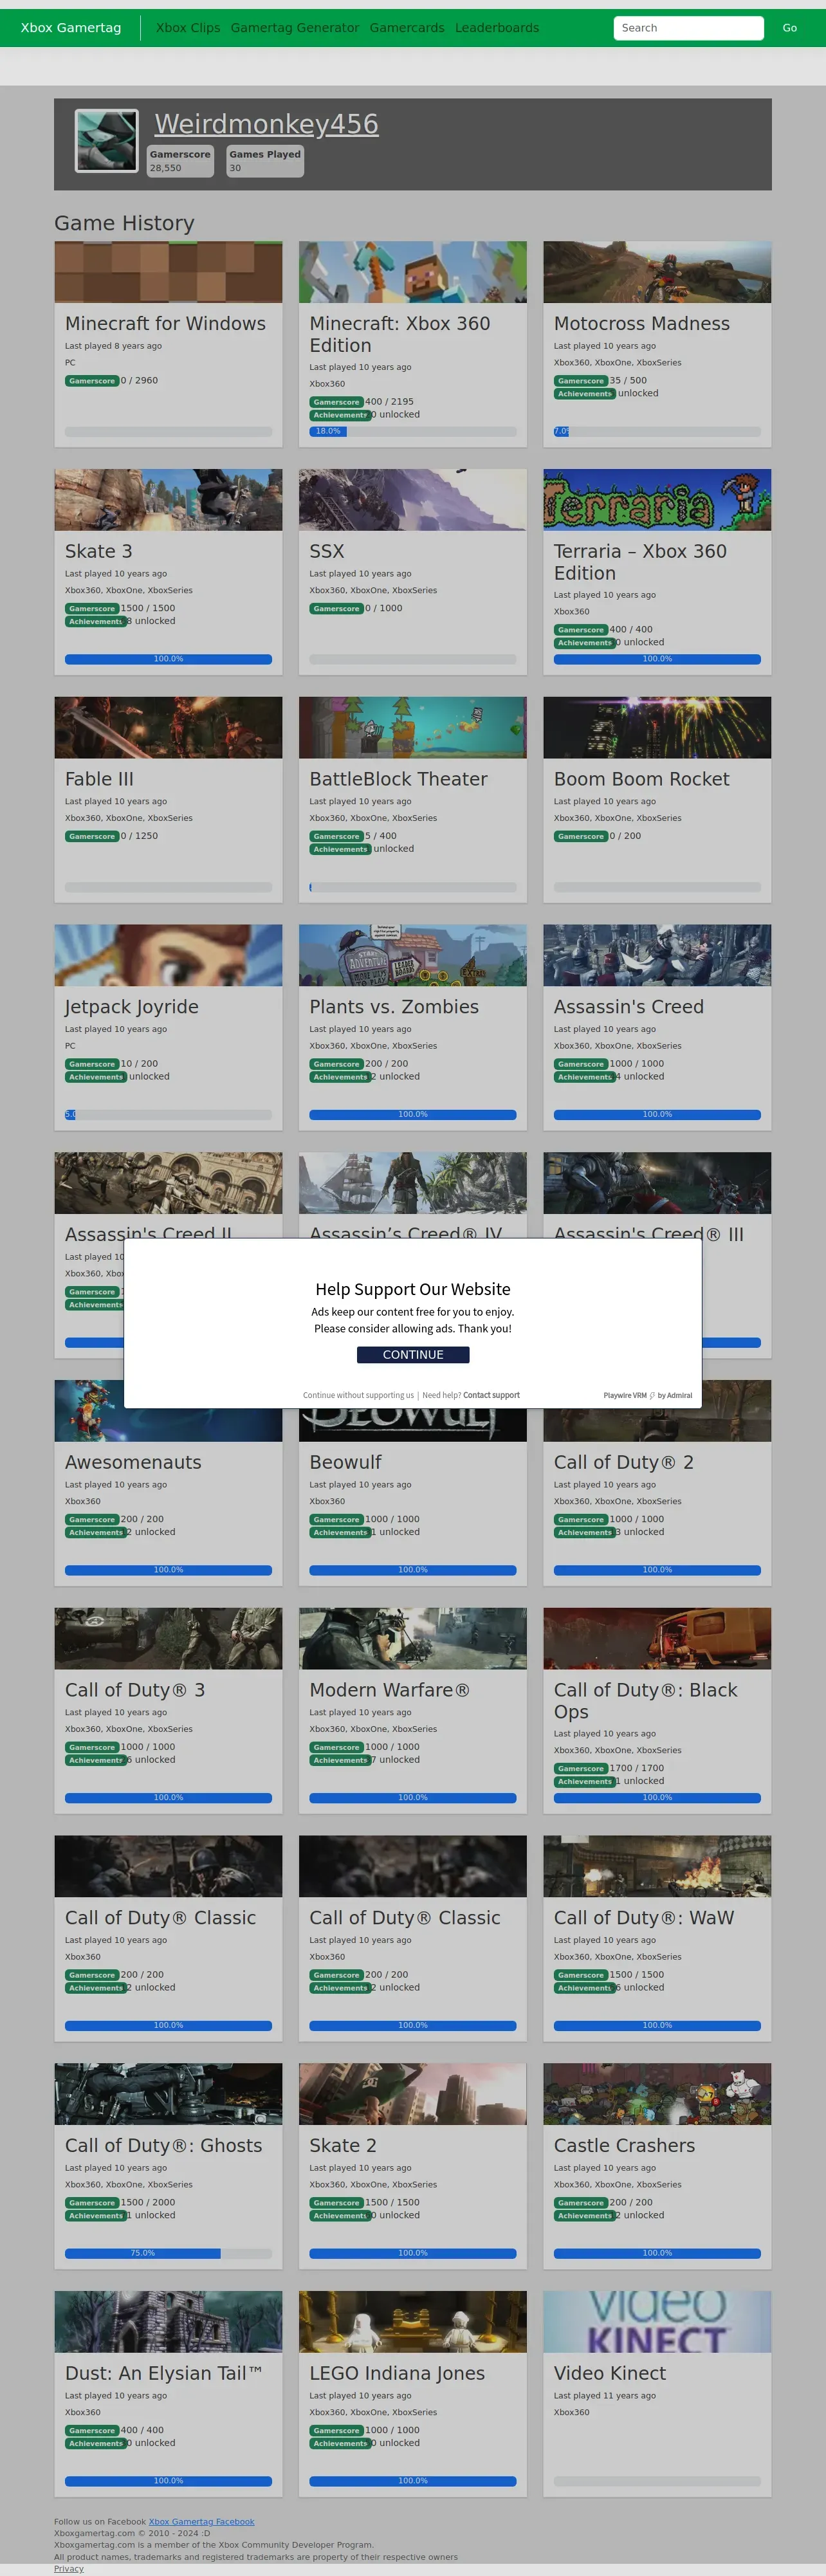Image resolution: width=826 pixels, height=2576 pixels.
Task: Click the Castle Crashers title text
Action: click(624, 2146)
